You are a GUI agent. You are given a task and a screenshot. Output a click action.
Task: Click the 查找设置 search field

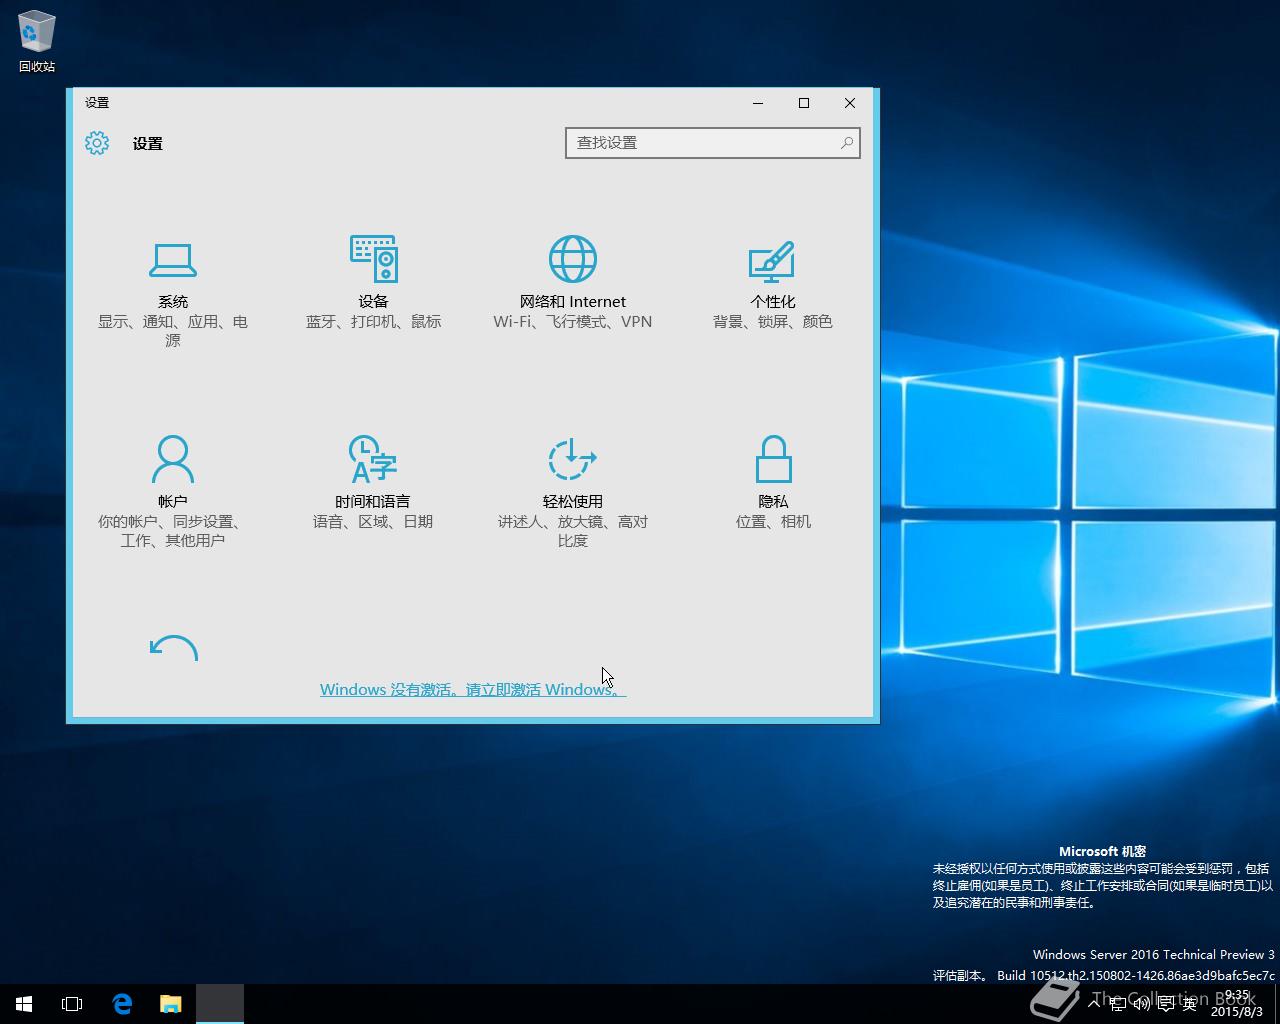pyautogui.click(x=712, y=143)
